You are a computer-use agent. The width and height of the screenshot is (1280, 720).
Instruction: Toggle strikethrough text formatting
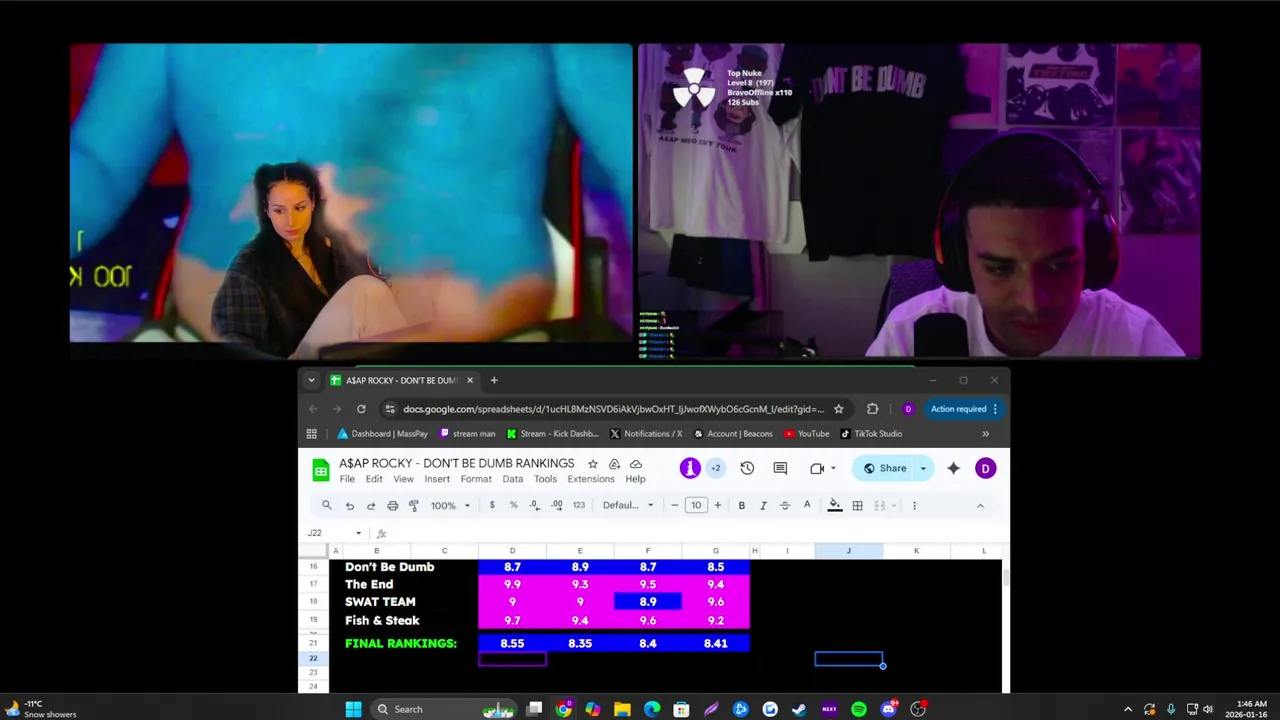[x=785, y=506]
